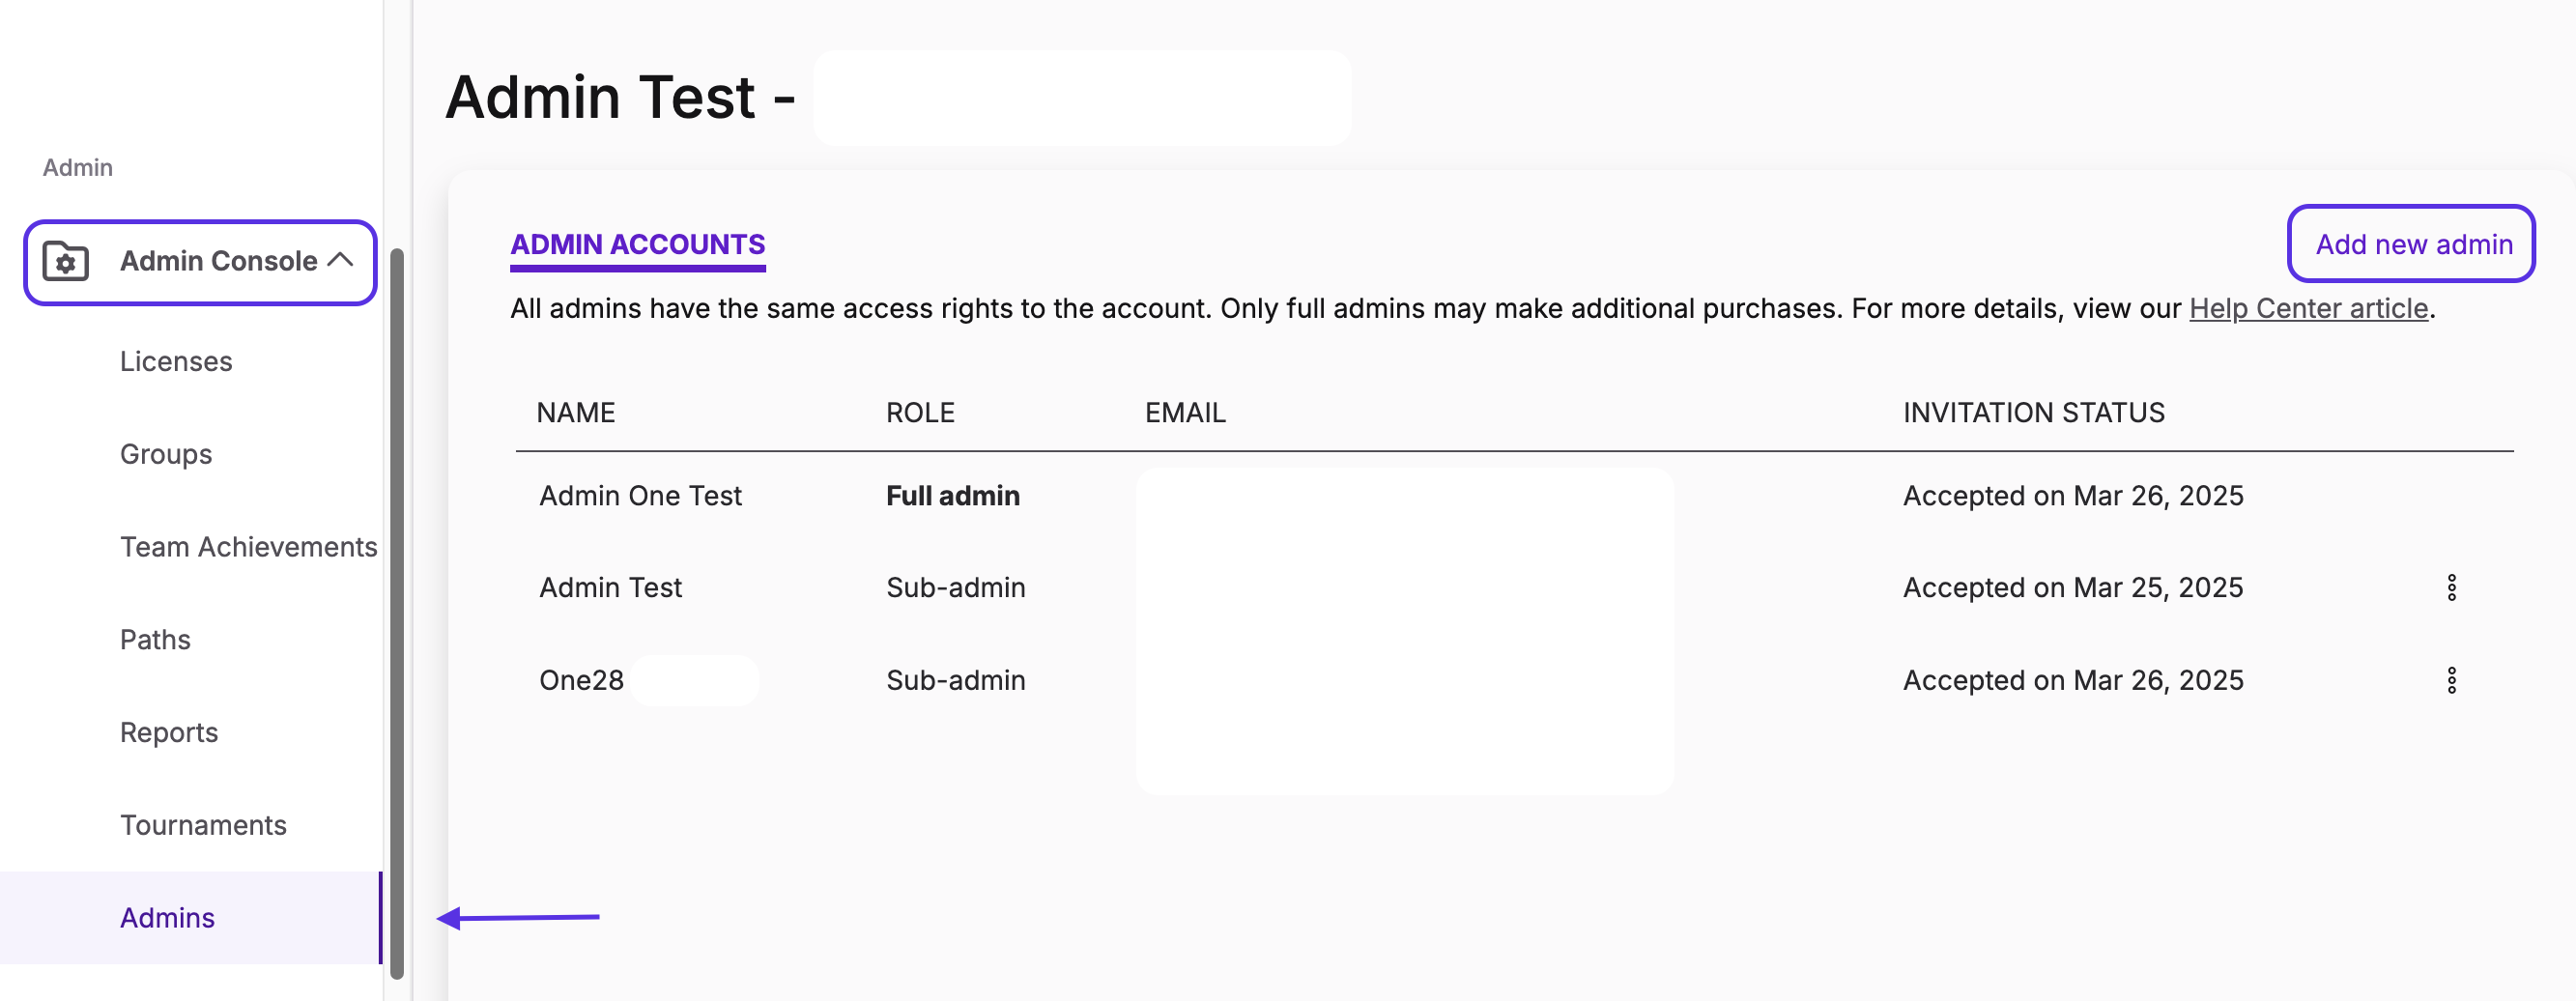Open Tournaments in sidebar
Screen dimensions: 2576x1001
click(203, 825)
